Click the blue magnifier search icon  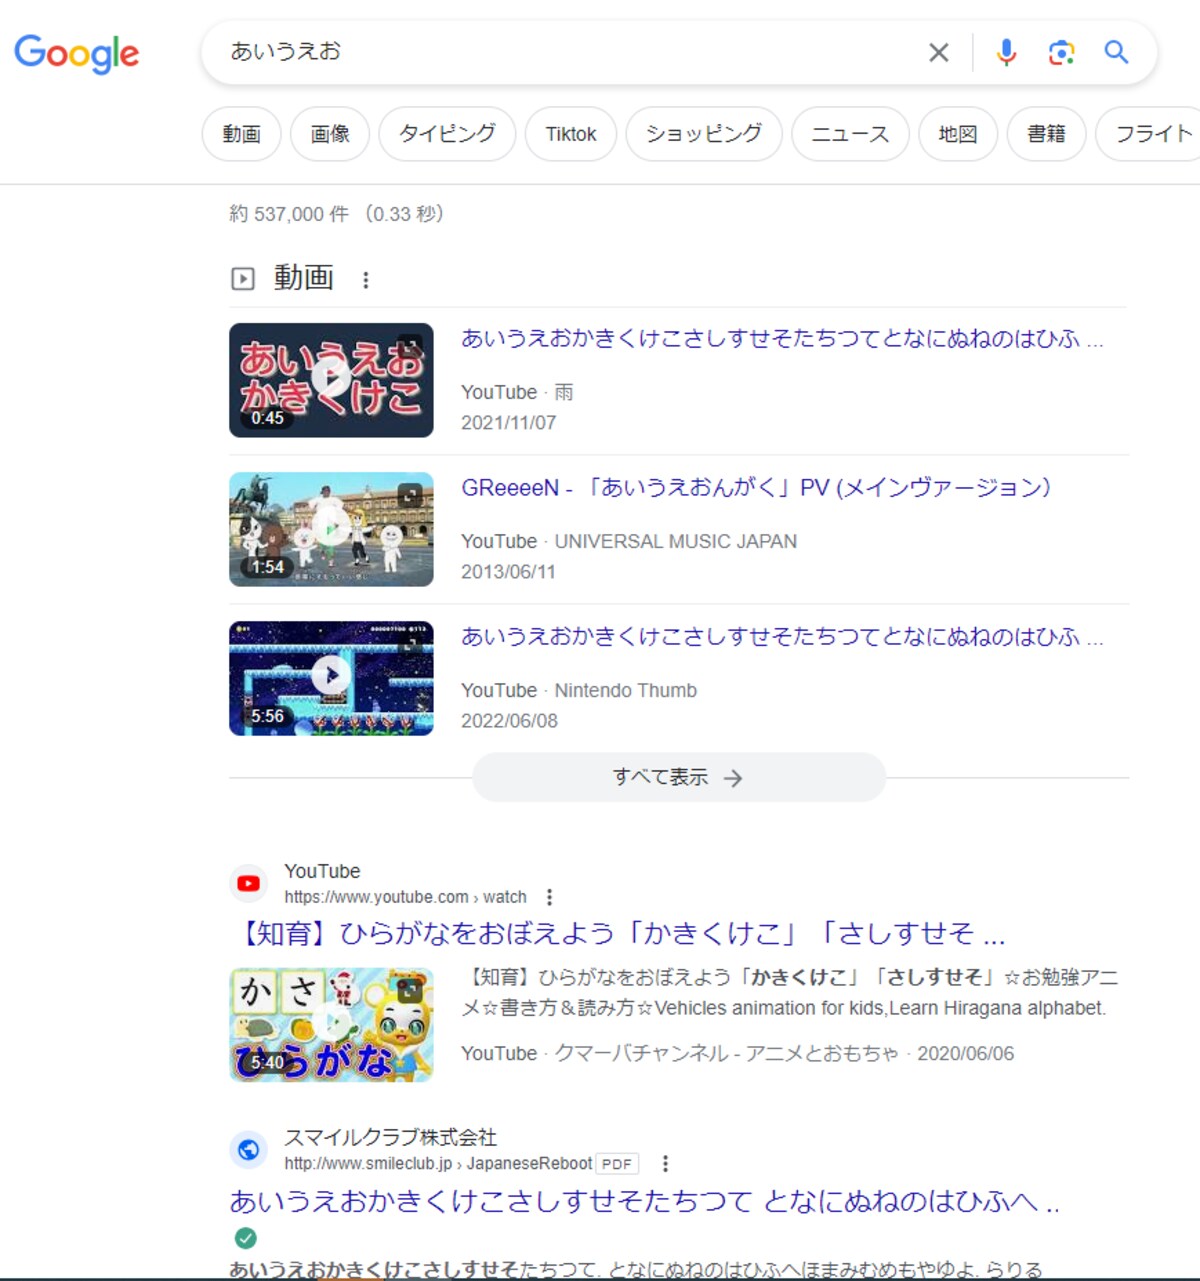pos(1116,52)
